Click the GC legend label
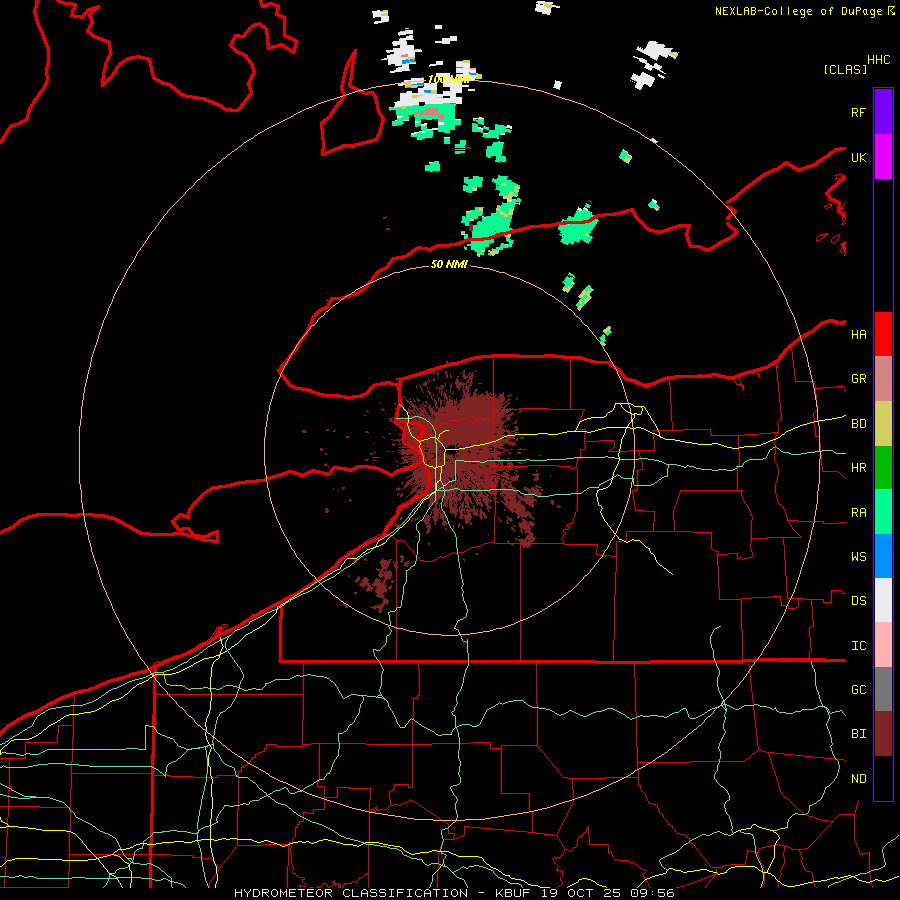 point(858,690)
